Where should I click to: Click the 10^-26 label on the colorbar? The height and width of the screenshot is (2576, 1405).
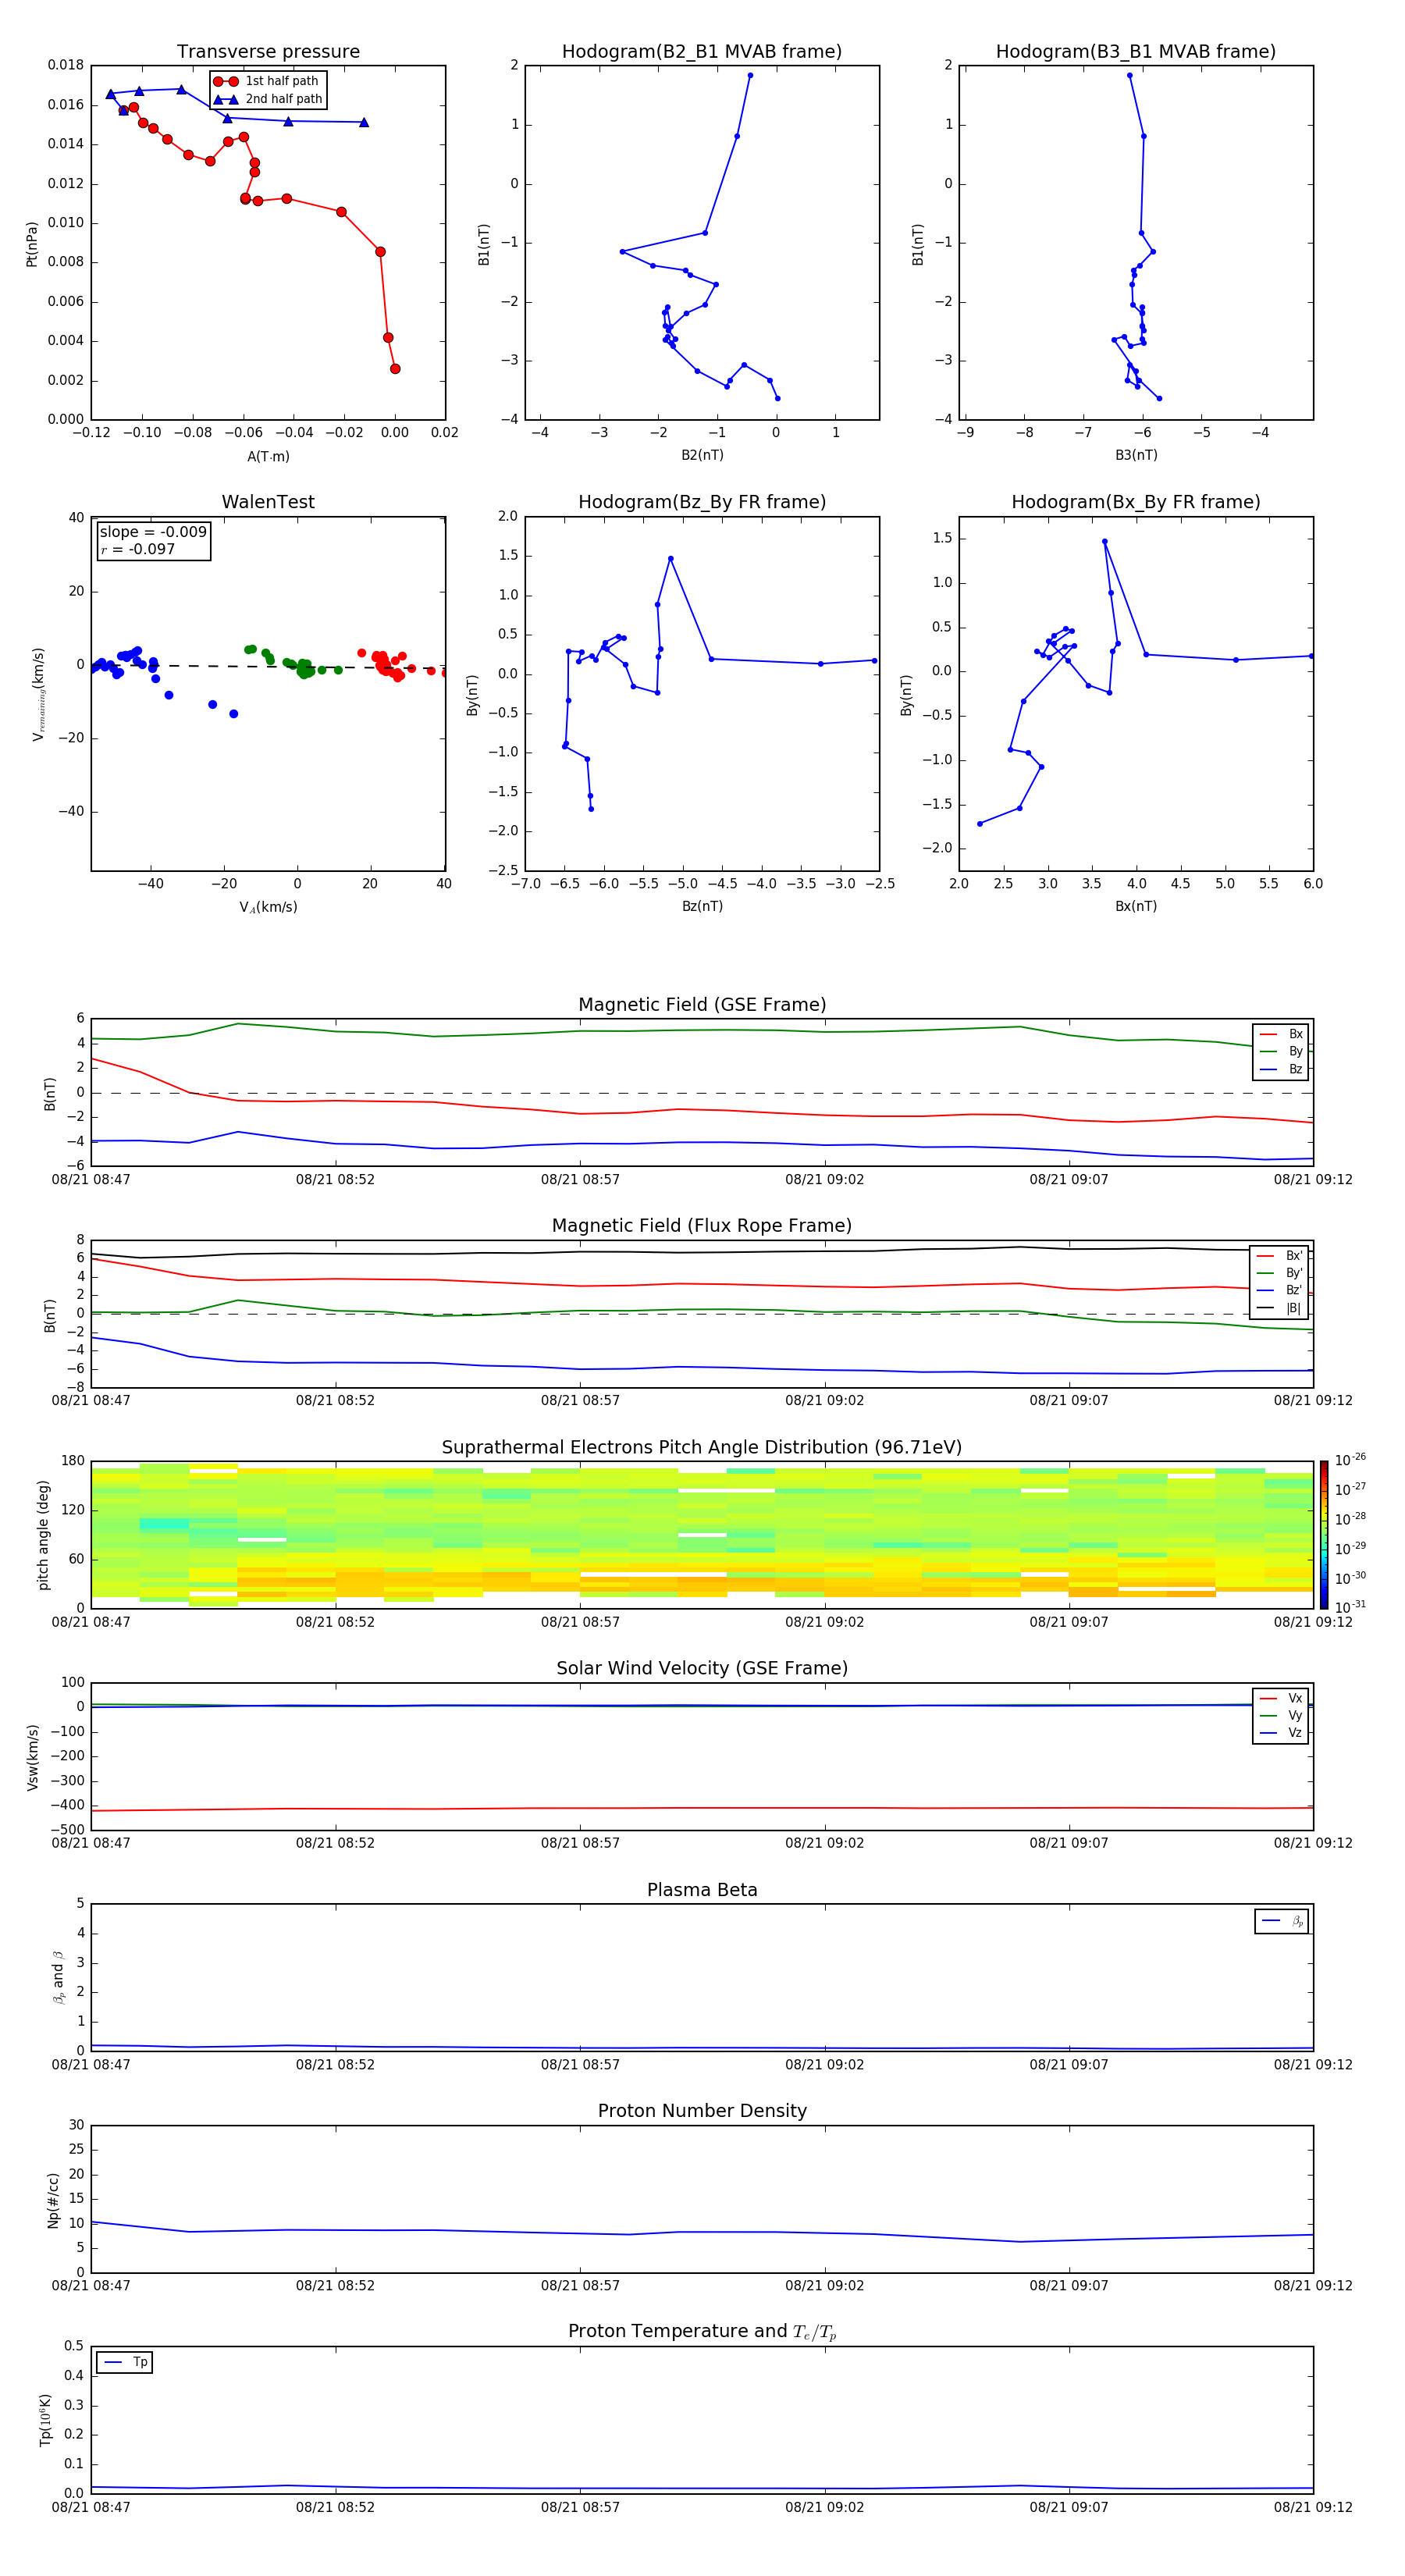[1350, 1460]
